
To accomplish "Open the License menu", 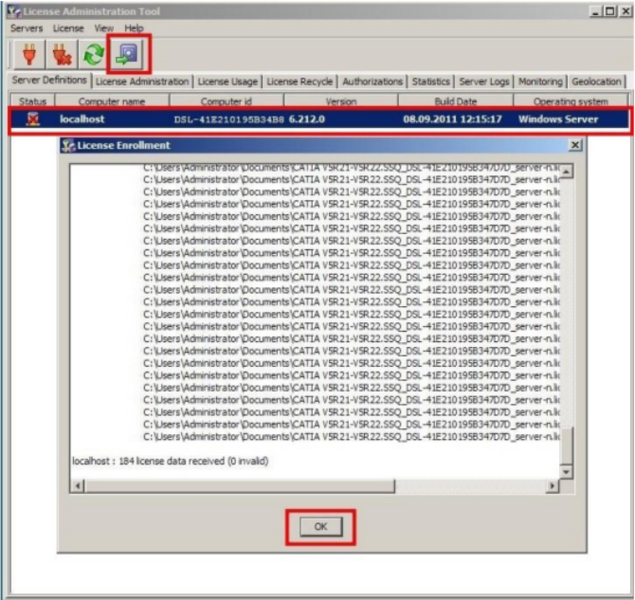I will click(x=68, y=28).
